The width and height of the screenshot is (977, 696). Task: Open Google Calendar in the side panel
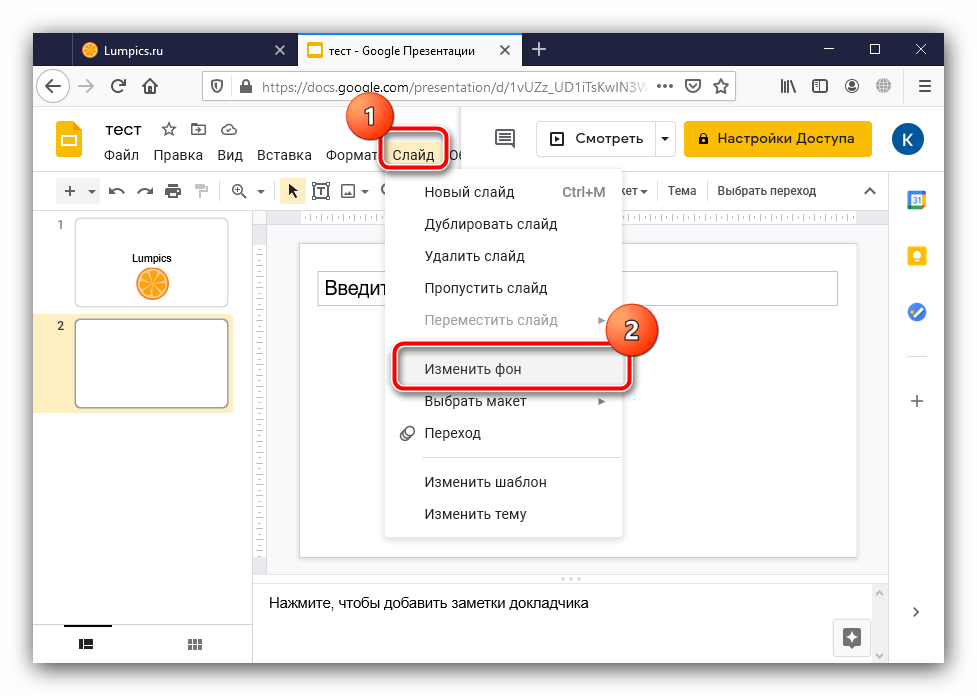[x=915, y=200]
